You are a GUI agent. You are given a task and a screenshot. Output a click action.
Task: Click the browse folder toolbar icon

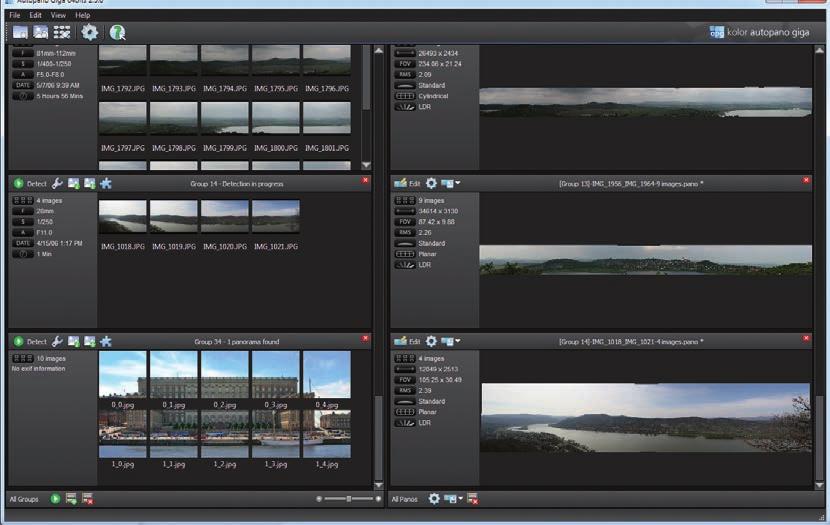[41, 32]
